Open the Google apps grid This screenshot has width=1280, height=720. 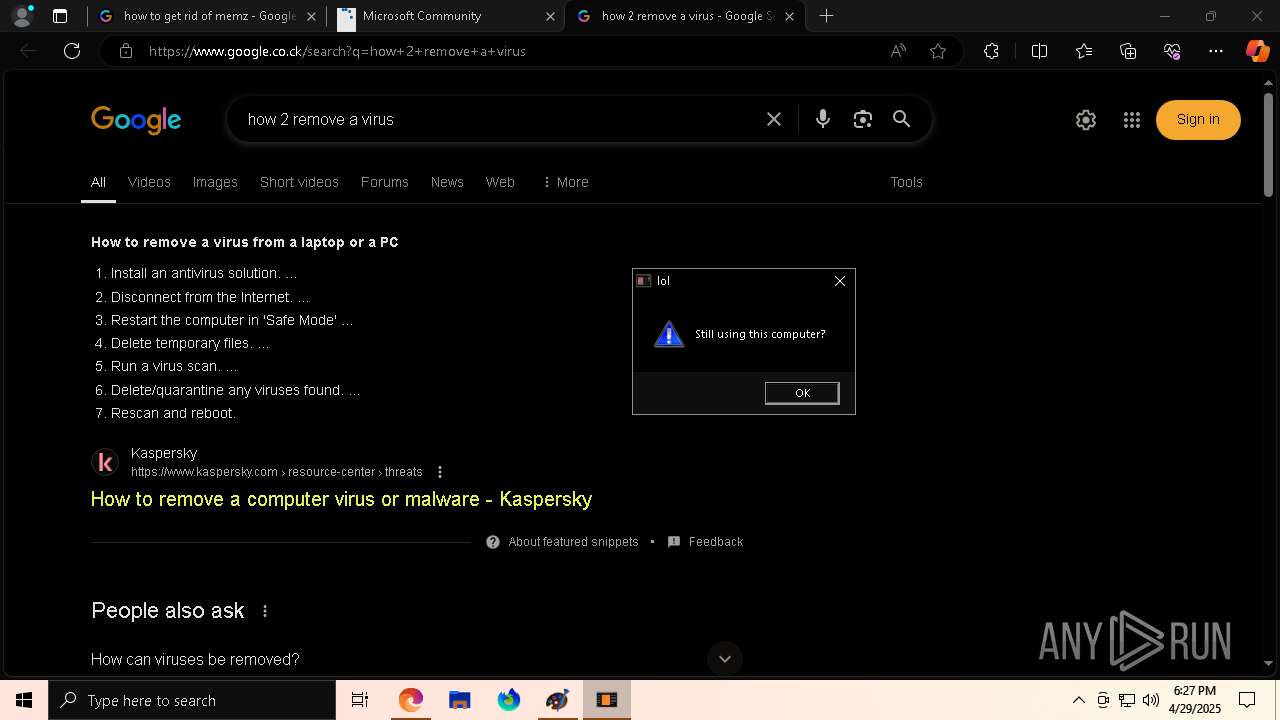pos(1132,120)
